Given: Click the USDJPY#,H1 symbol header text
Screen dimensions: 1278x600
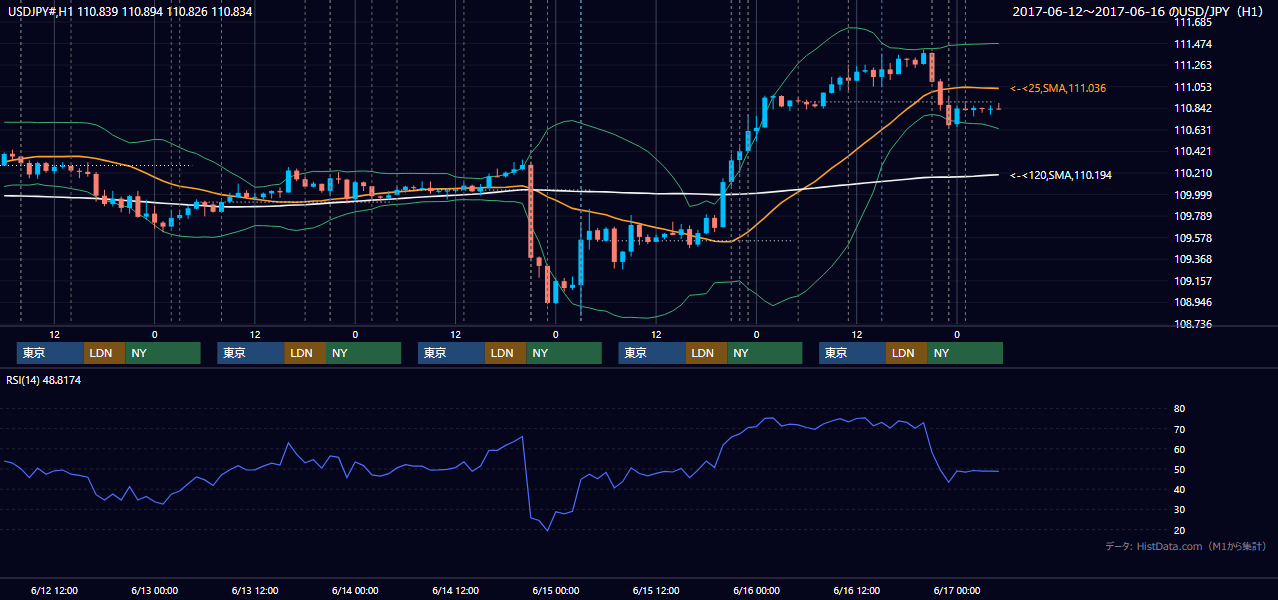Looking at the screenshot, I should (x=129, y=11).
